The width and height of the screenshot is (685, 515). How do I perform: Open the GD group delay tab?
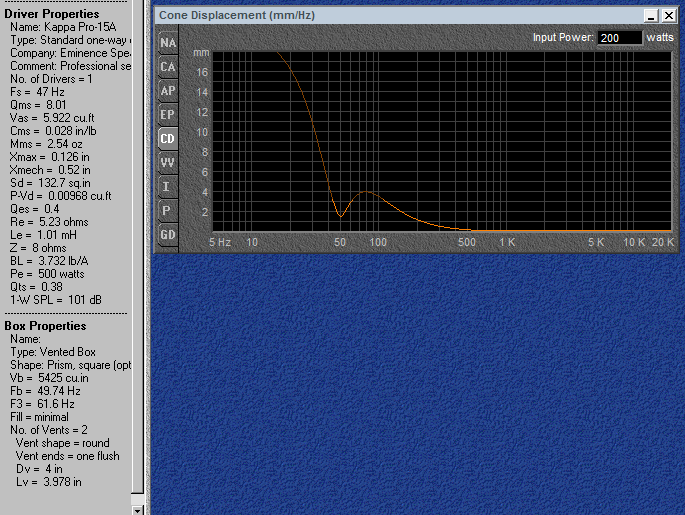tap(168, 235)
